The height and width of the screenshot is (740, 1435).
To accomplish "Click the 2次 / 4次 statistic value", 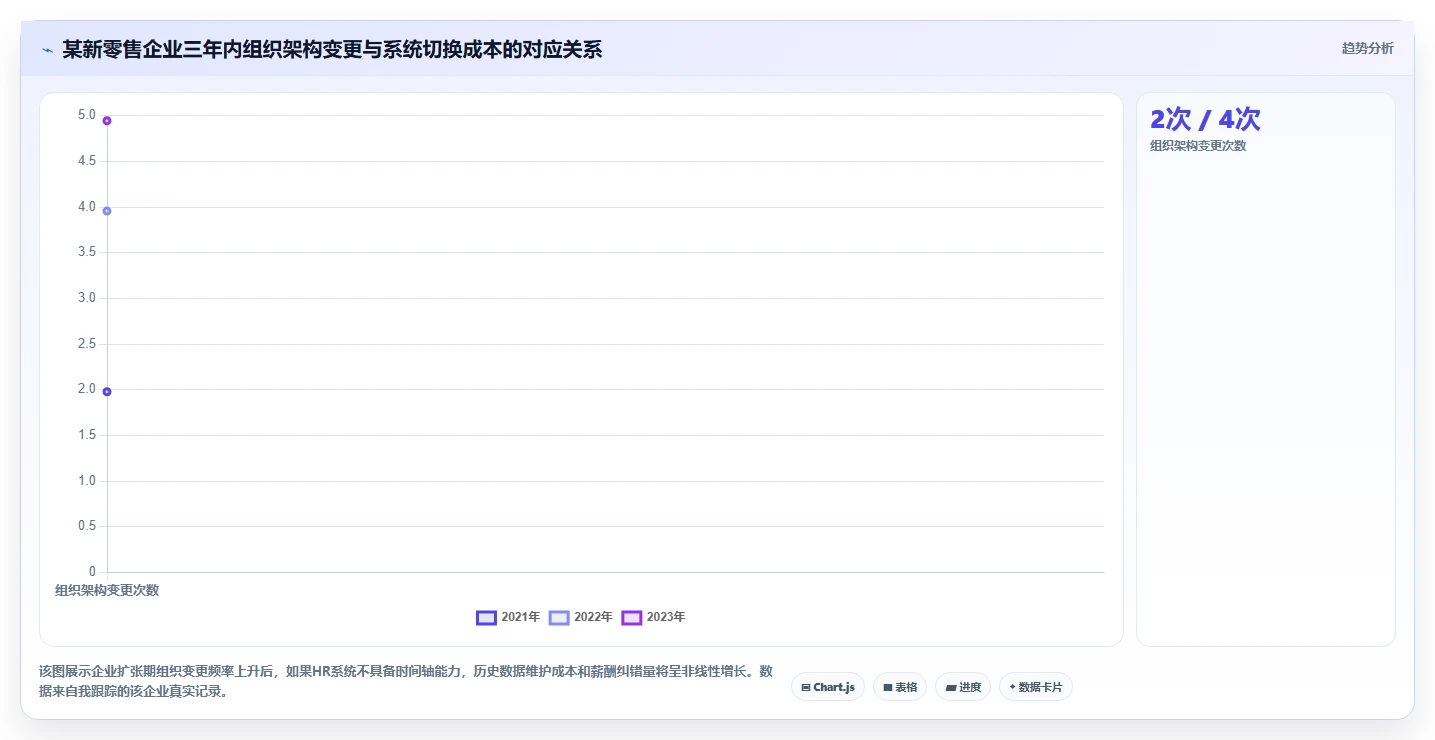I will [1205, 119].
